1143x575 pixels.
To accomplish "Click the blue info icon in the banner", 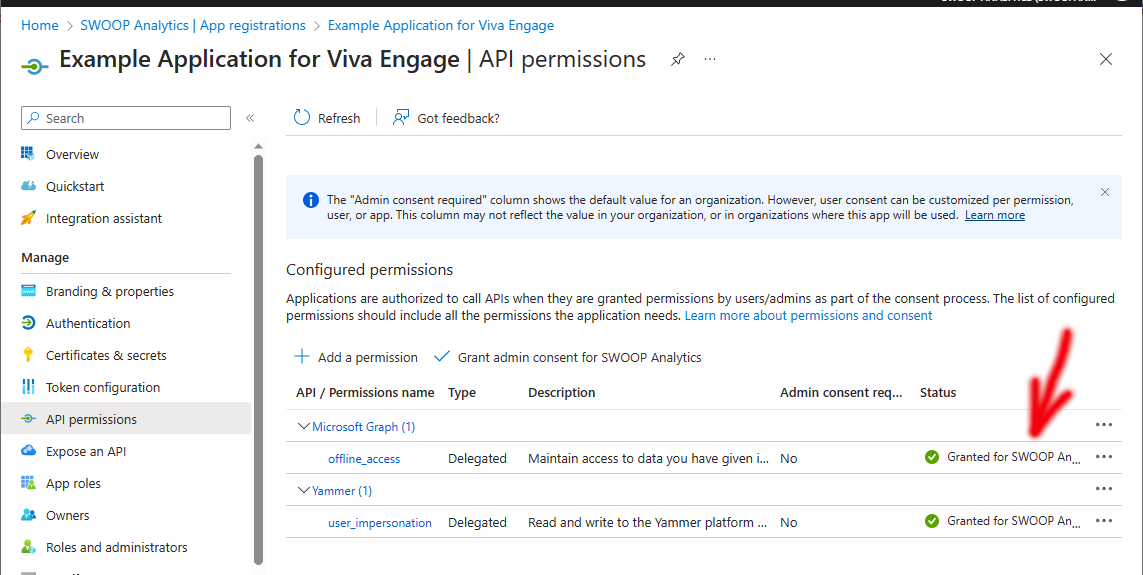I will click(x=311, y=200).
